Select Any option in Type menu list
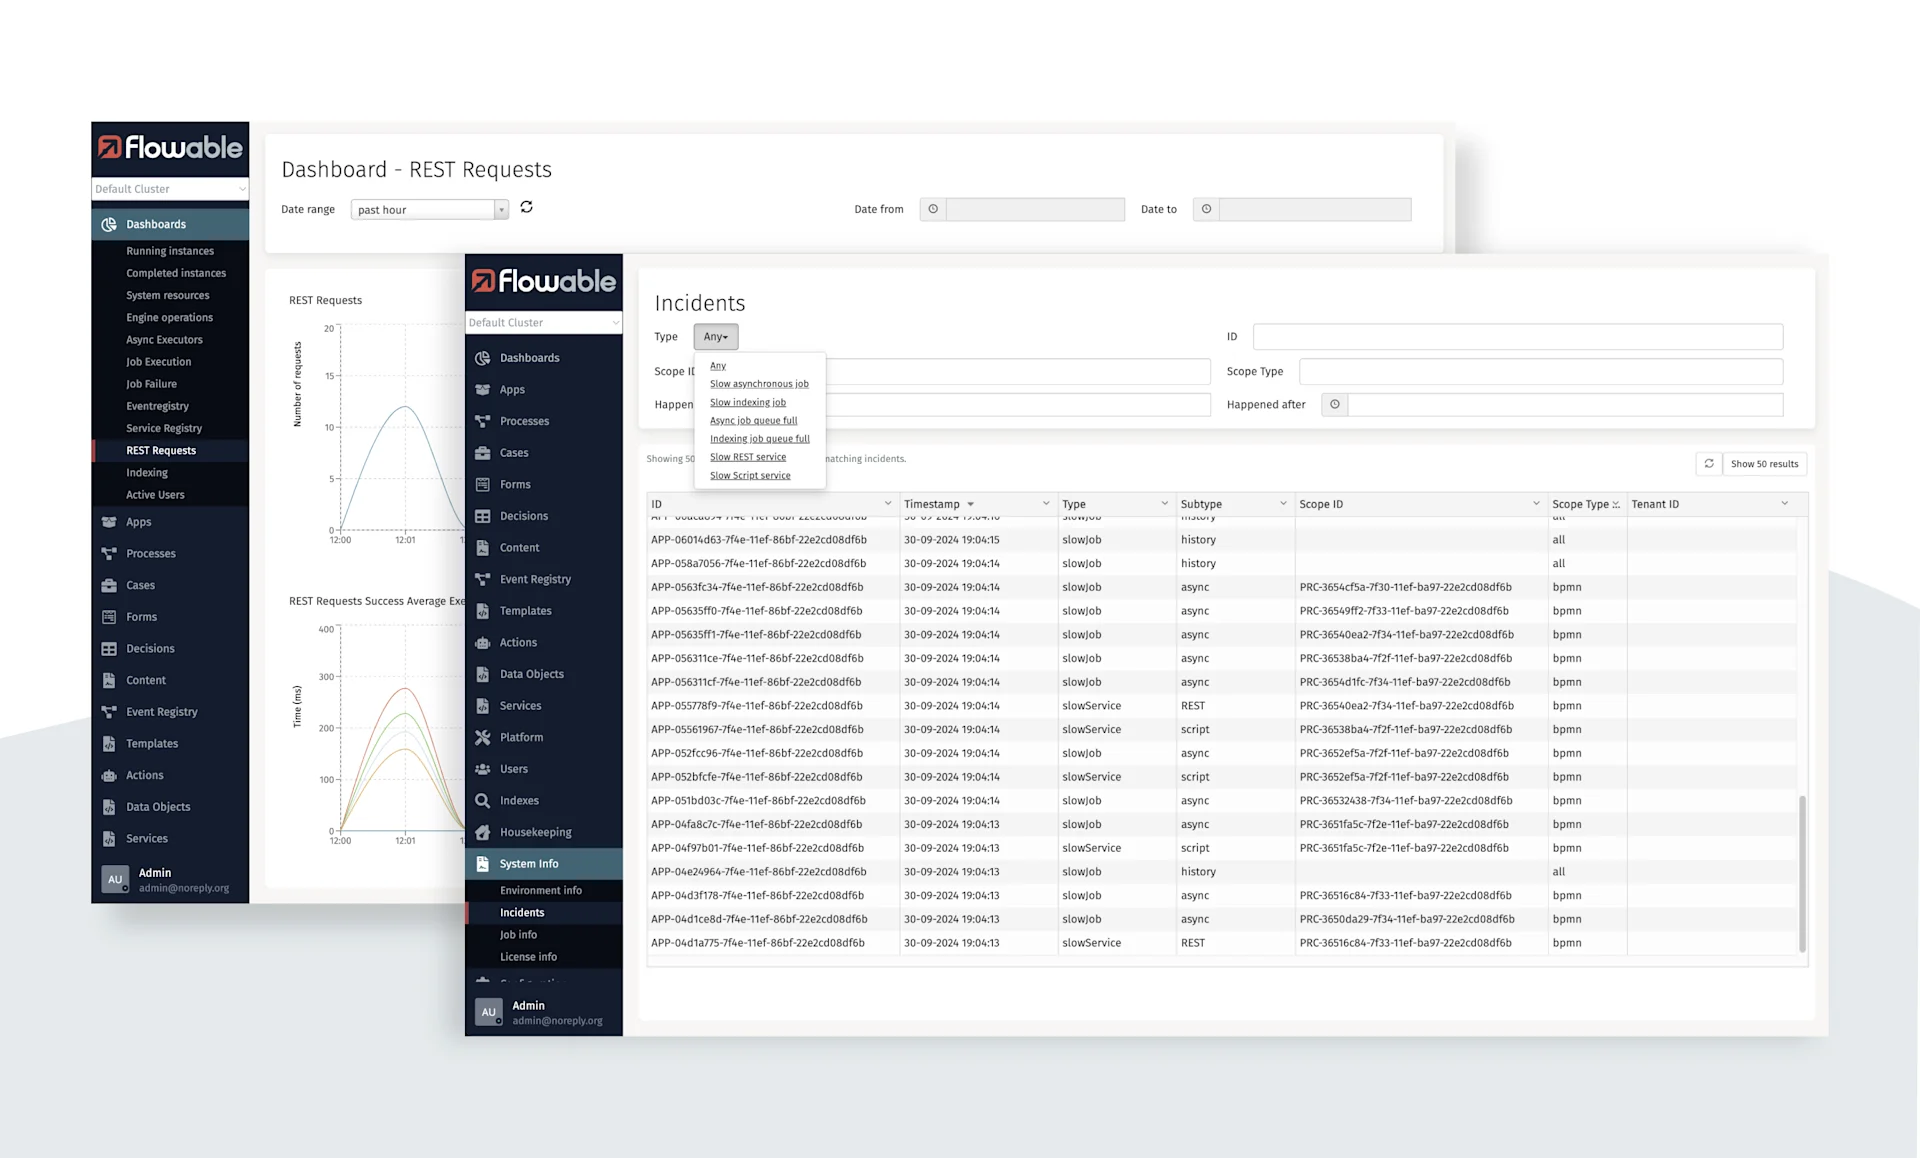This screenshot has width=1920, height=1158. [718, 366]
